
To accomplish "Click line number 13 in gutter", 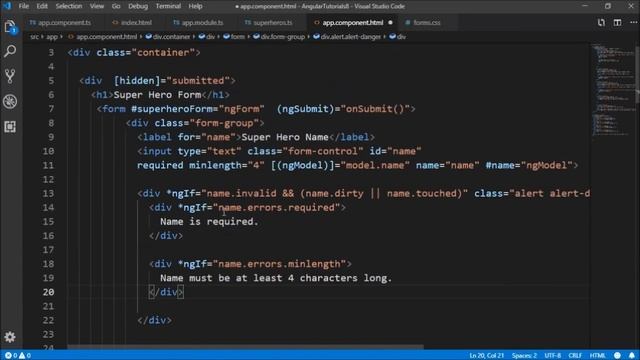I will point(48,193).
